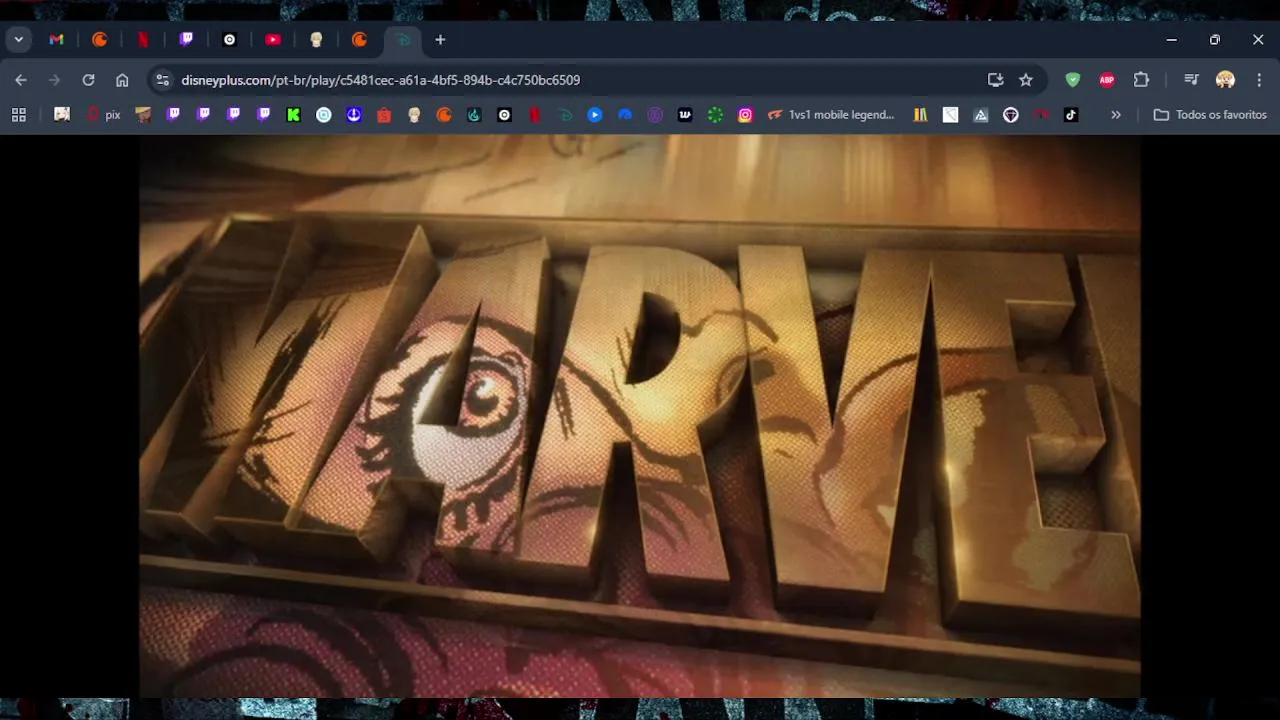Open the red shopping bag bookmark
This screenshot has width=1280, height=720.
click(384, 115)
